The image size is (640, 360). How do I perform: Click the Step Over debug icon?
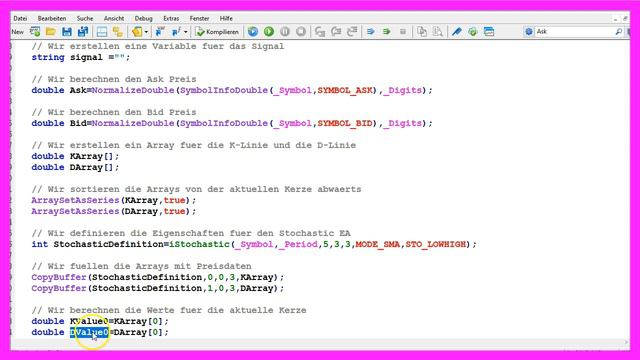coord(336,31)
